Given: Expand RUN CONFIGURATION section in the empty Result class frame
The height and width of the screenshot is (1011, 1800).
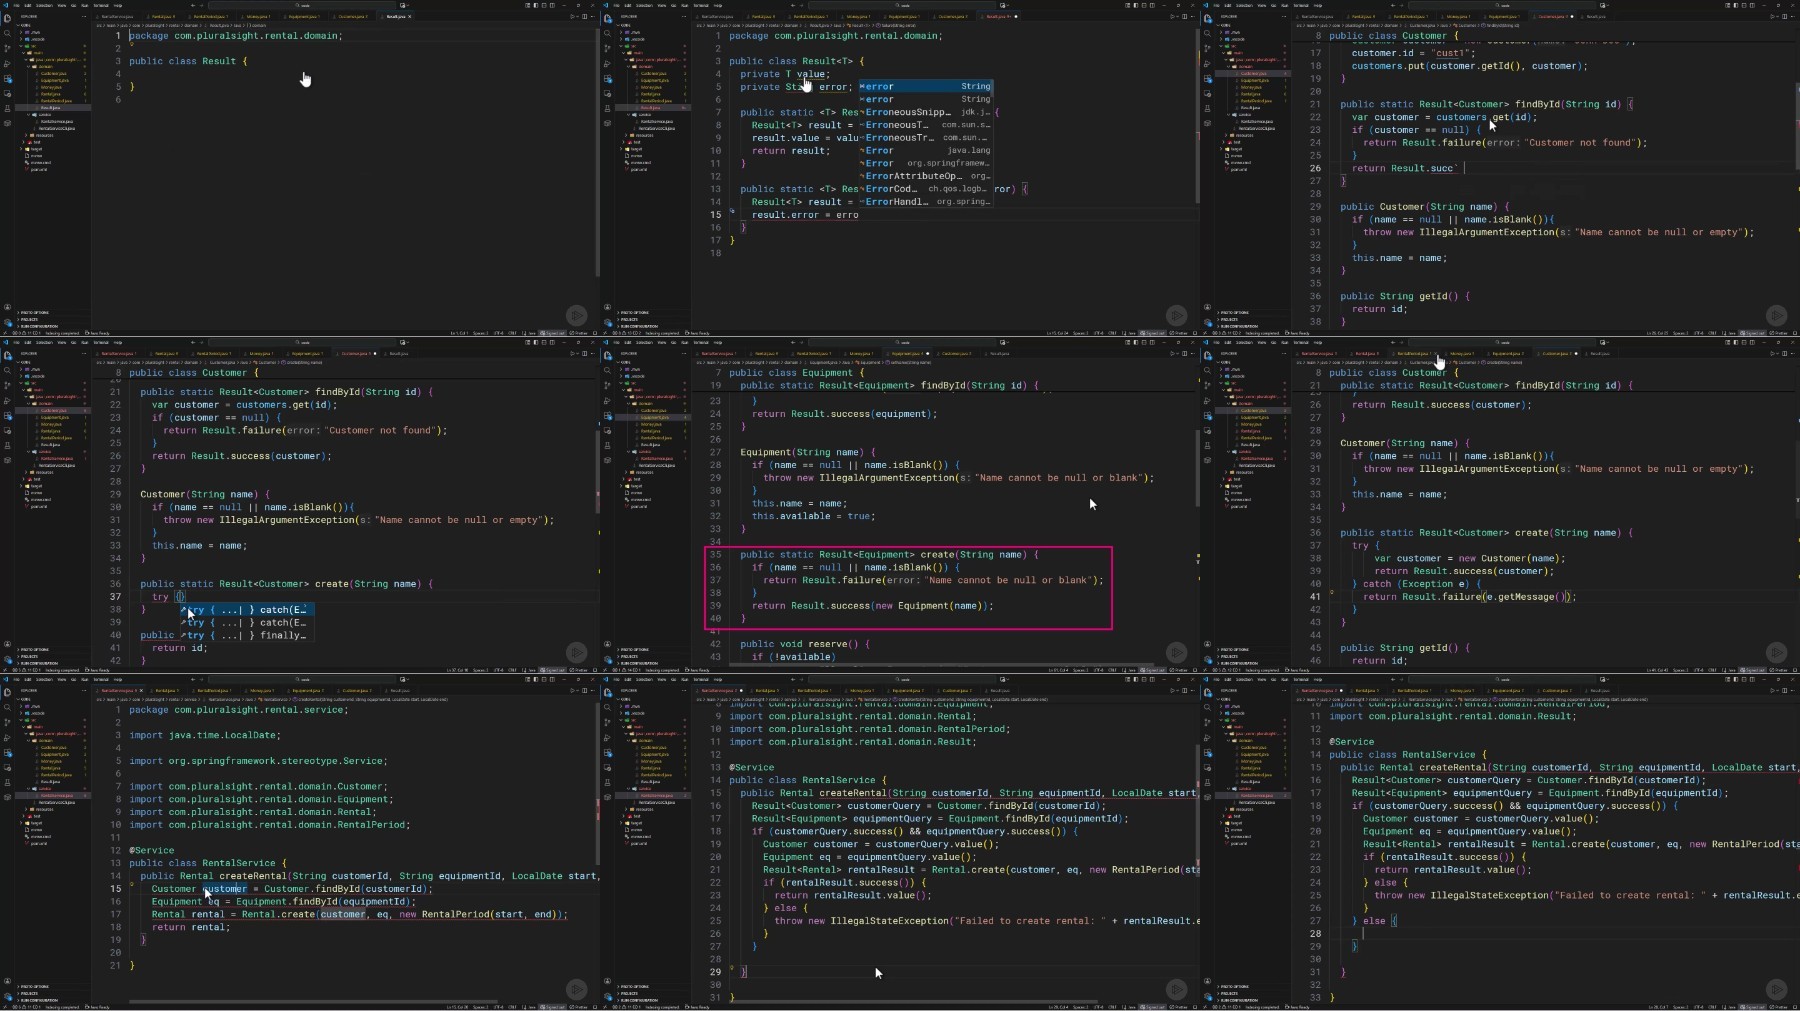Looking at the screenshot, I should 39,326.
